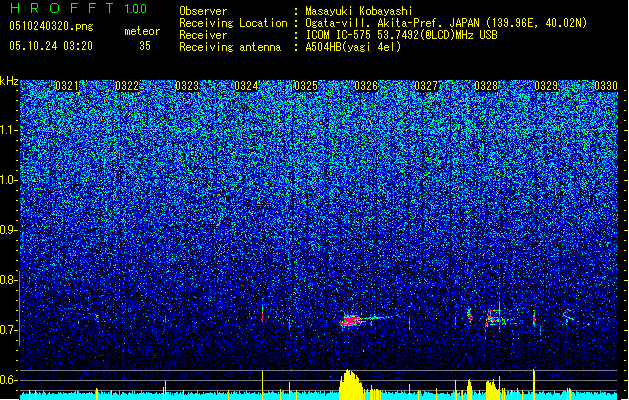Click the 0.8 kHz axis label
The width and height of the screenshot is (629, 400).
[9, 280]
